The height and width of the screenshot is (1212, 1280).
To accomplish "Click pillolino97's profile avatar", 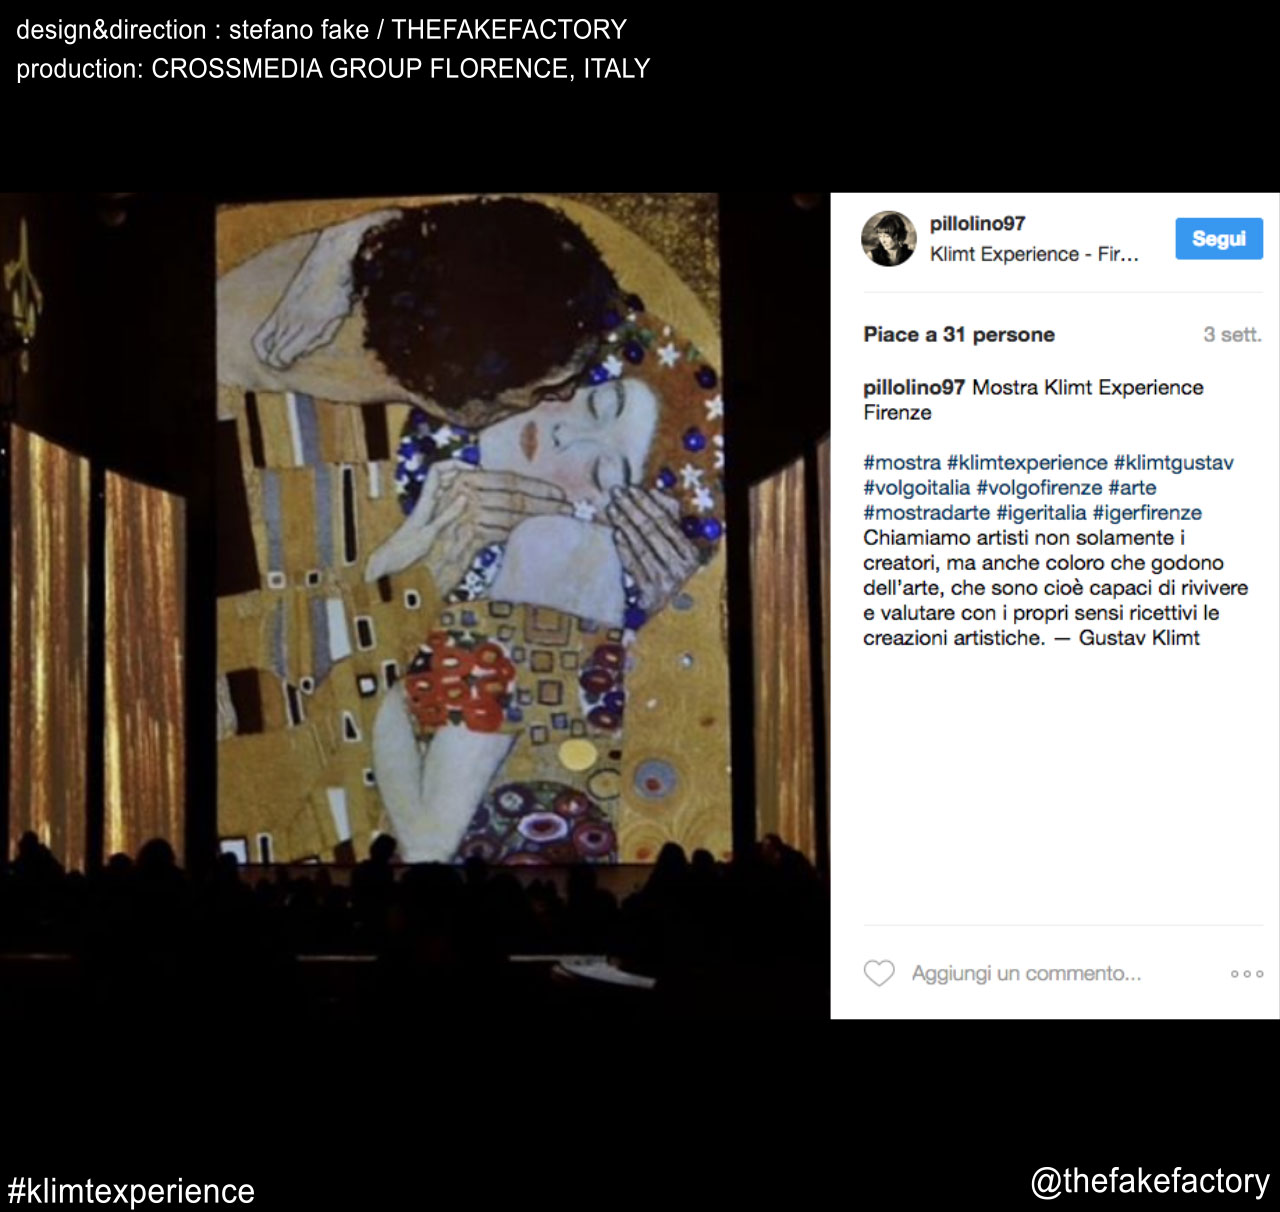I will pyautogui.click(x=888, y=239).
